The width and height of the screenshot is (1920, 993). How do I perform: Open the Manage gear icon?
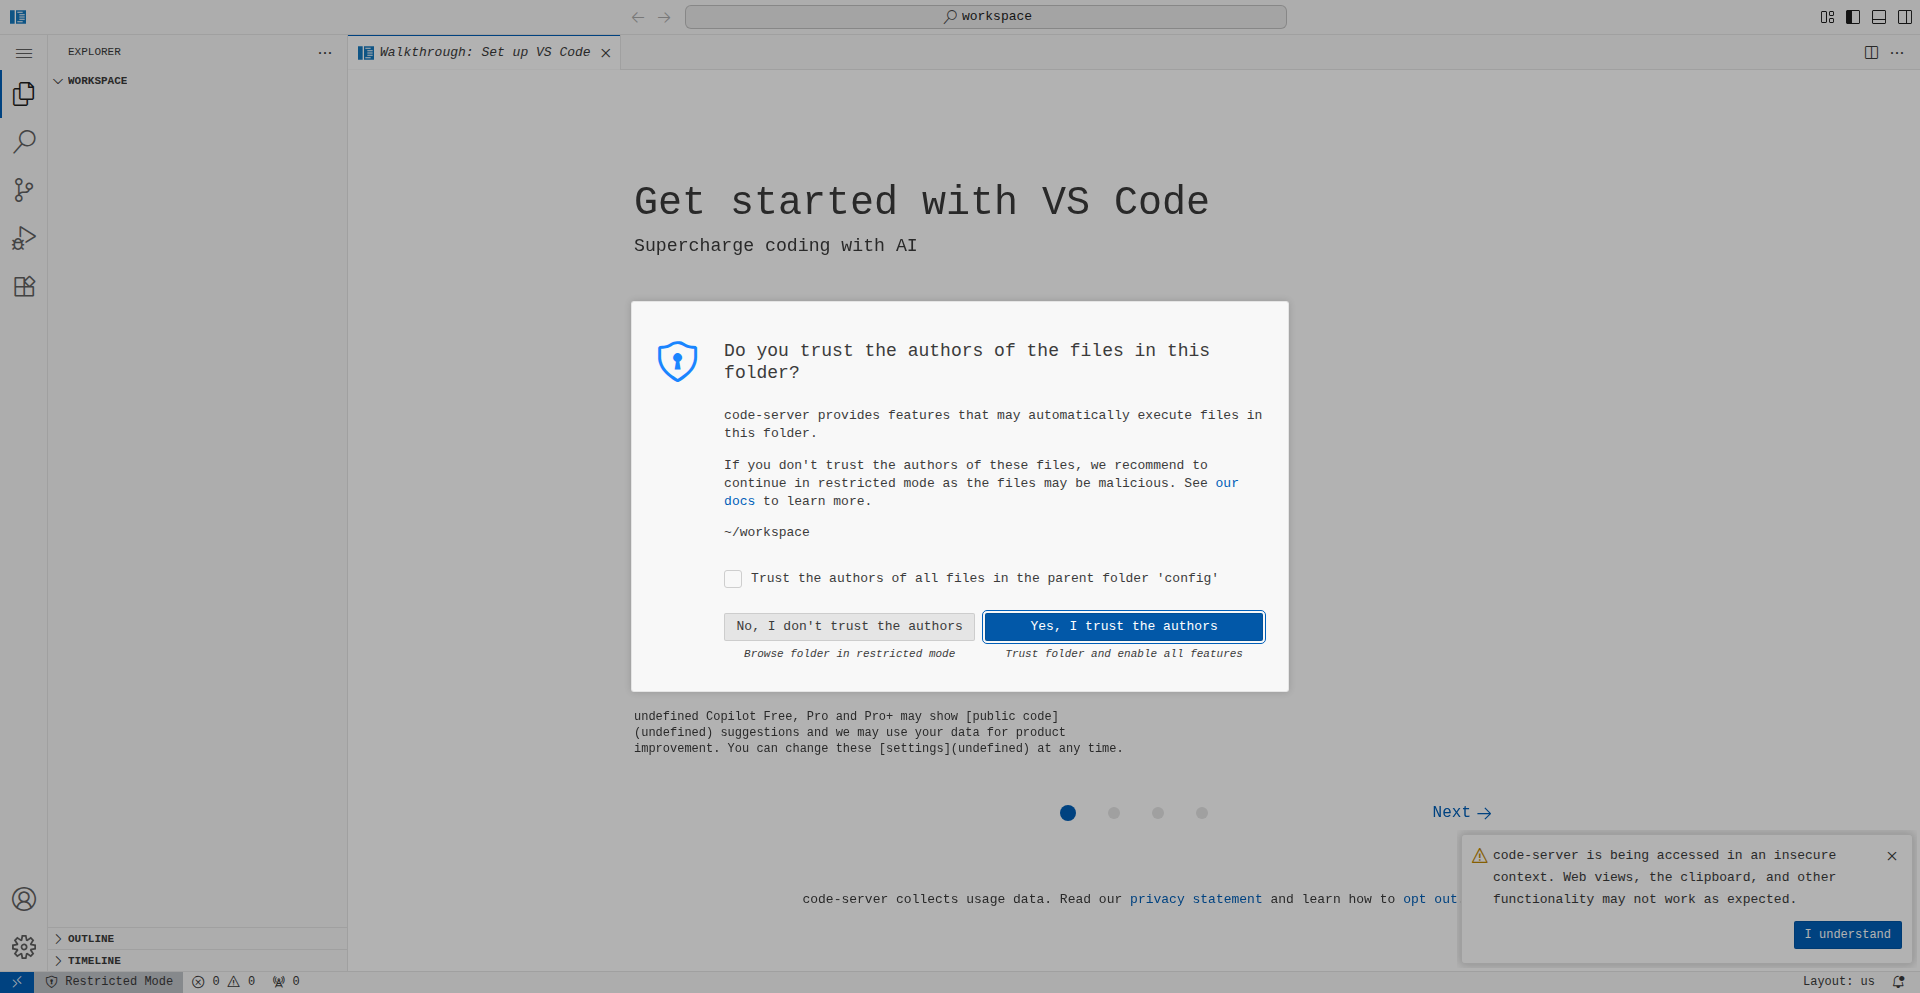(24, 947)
